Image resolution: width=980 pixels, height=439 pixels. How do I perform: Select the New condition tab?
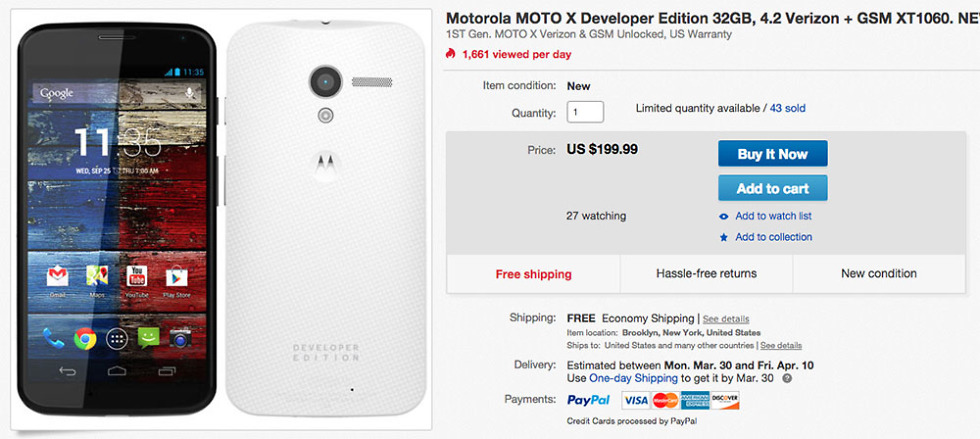coord(878,274)
